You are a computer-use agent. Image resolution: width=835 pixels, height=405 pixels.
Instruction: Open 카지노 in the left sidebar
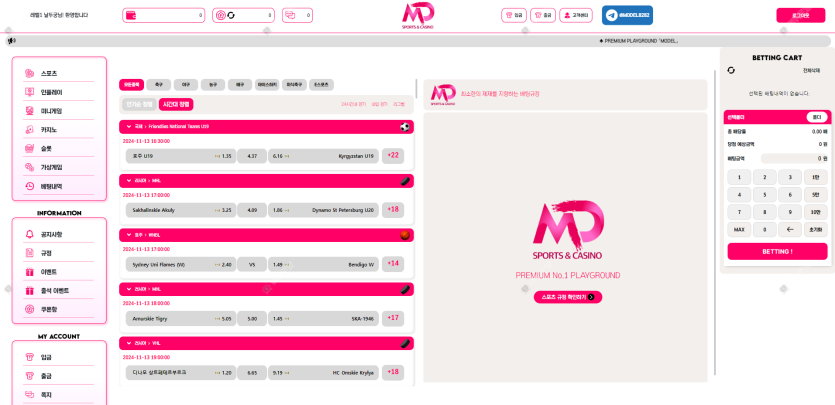59,130
